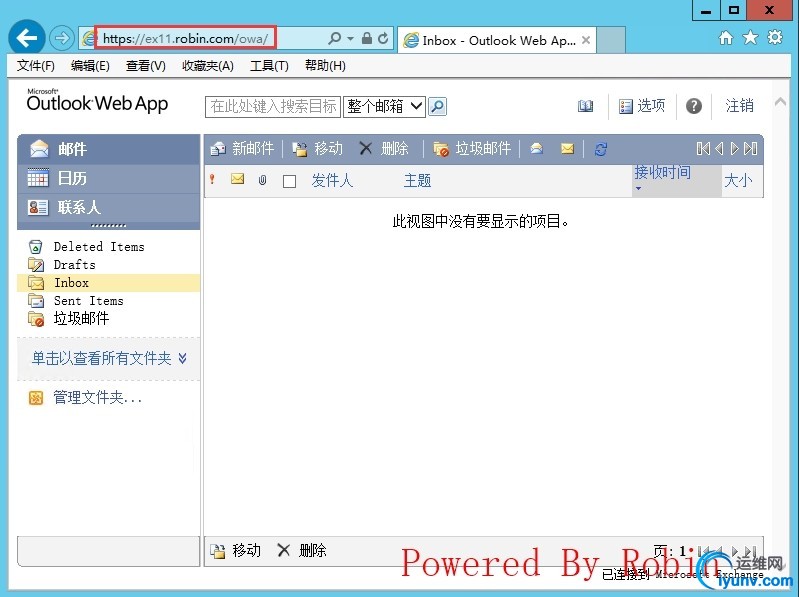
Task: Click the security lock icon in address bar
Action: tap(366, 38)
